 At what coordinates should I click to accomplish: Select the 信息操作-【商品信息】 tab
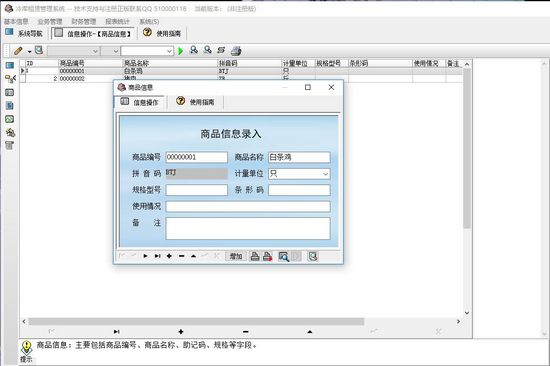[x=93, y=33]
